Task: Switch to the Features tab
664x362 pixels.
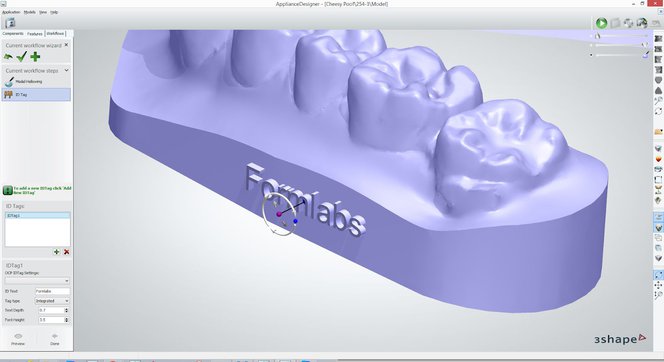Action: click(35, 33)
